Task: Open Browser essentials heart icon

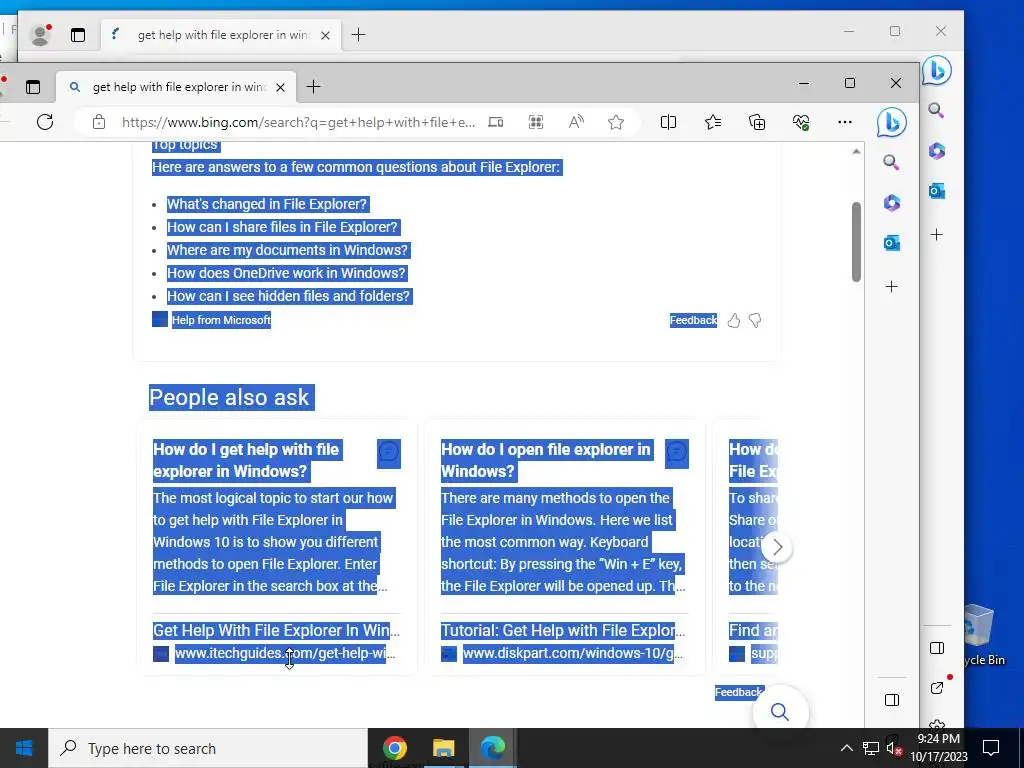Action: pyautogui.click(x=801, y=122)
